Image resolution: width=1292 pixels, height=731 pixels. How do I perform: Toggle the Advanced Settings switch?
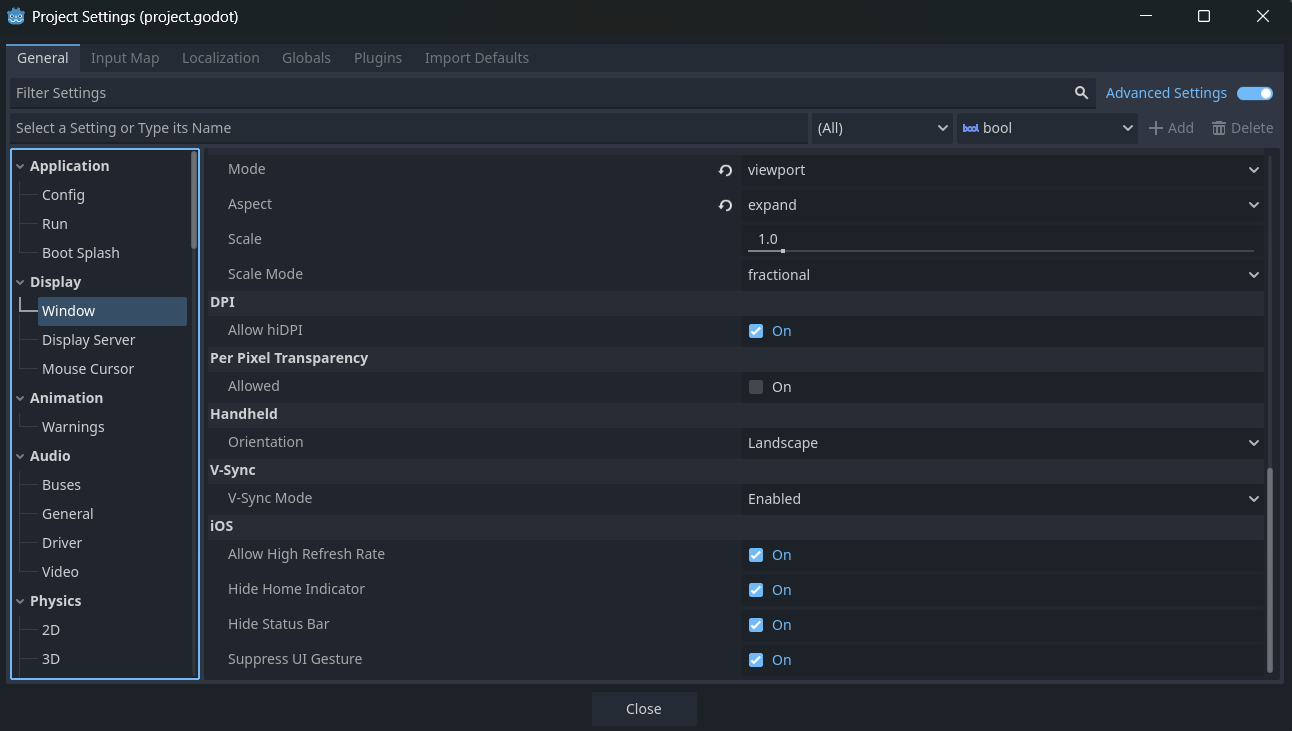pos(1255,93)
